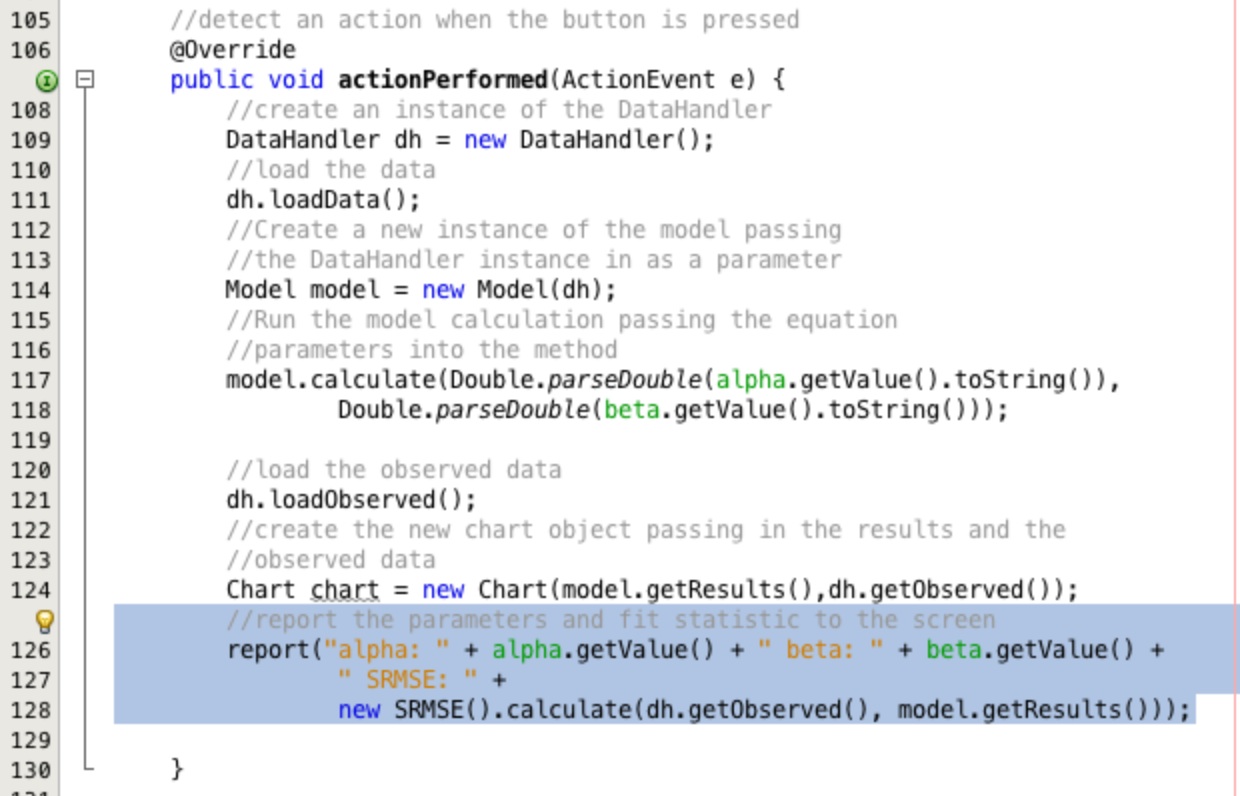The width and height of the screenshot is (1240, 796).
Task: Click line number 124 in the gutter
Action: (30, 590)
